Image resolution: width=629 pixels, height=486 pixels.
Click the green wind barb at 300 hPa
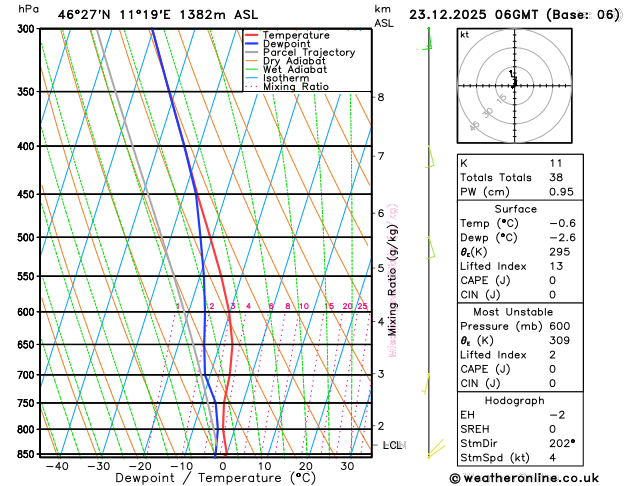coord(428,39)
